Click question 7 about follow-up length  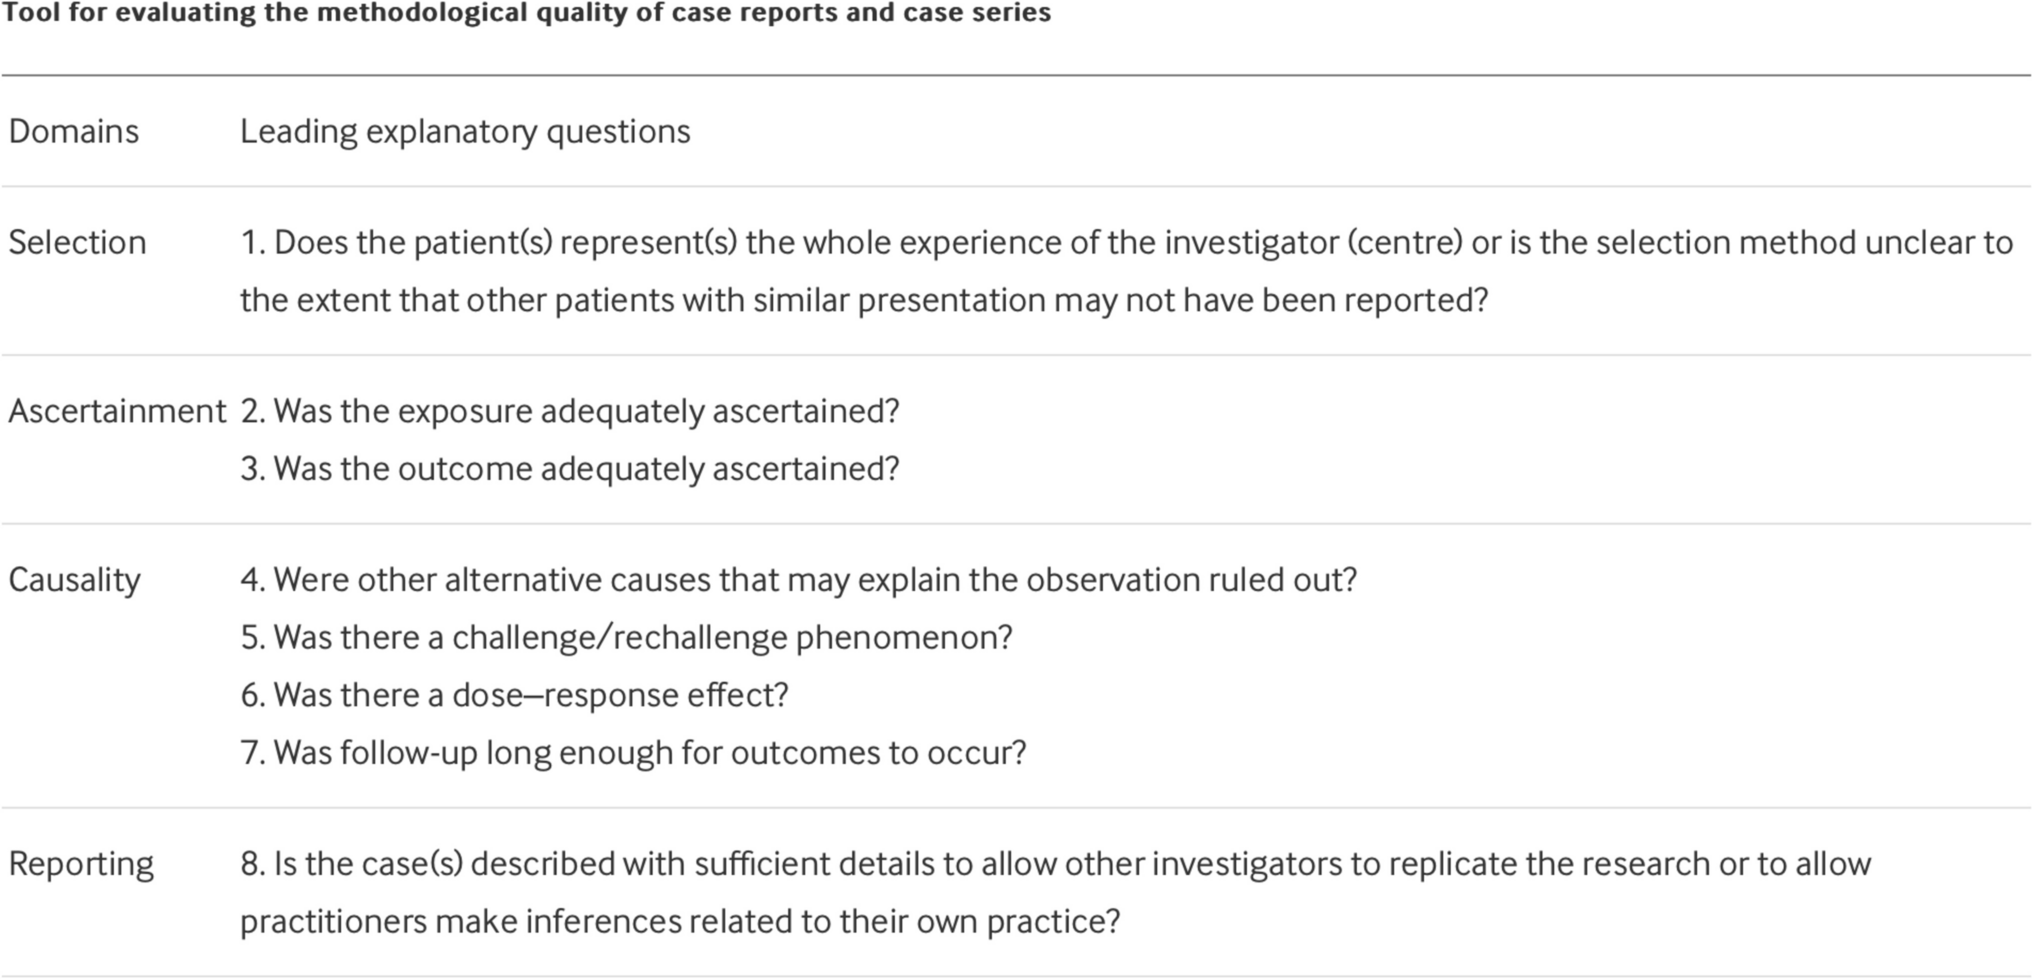point(633,752)
